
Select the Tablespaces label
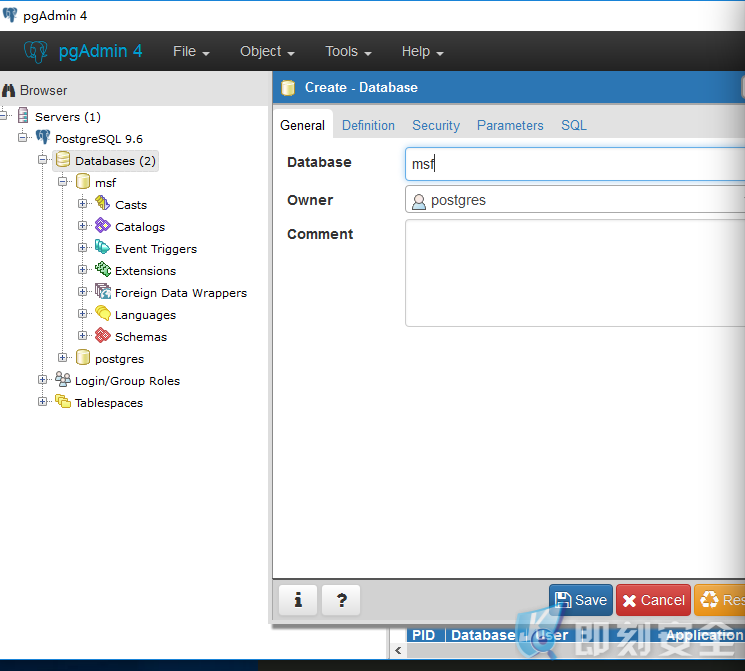[x=109, y=403]
